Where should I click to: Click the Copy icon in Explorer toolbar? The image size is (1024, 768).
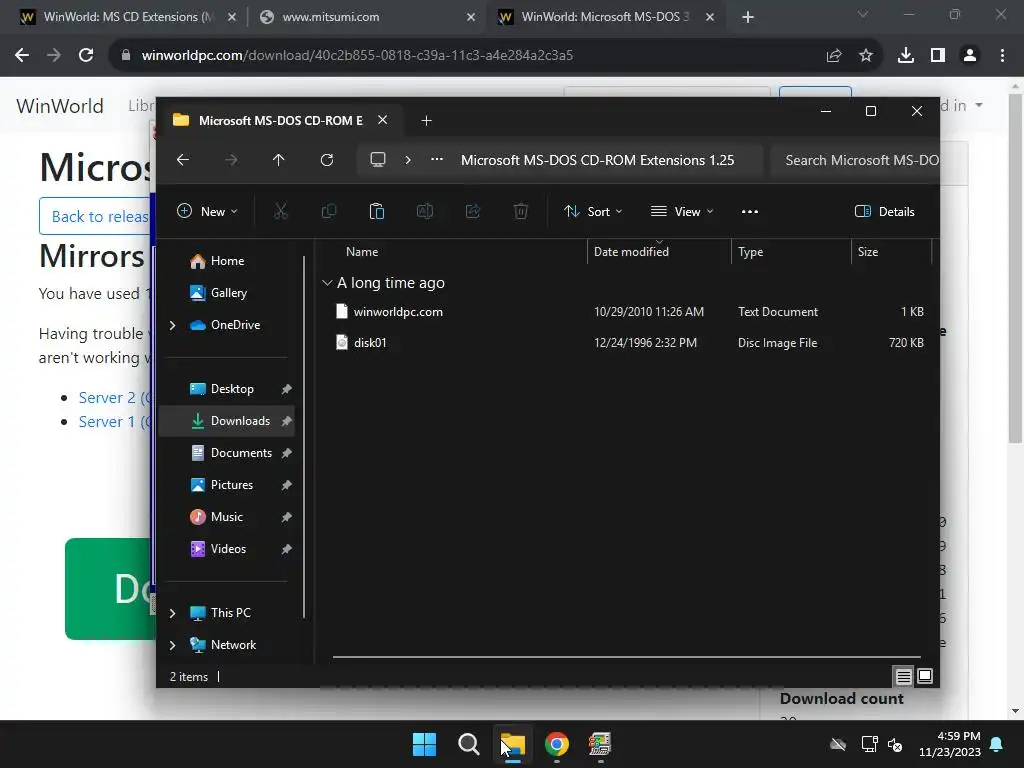coord(328,212)
